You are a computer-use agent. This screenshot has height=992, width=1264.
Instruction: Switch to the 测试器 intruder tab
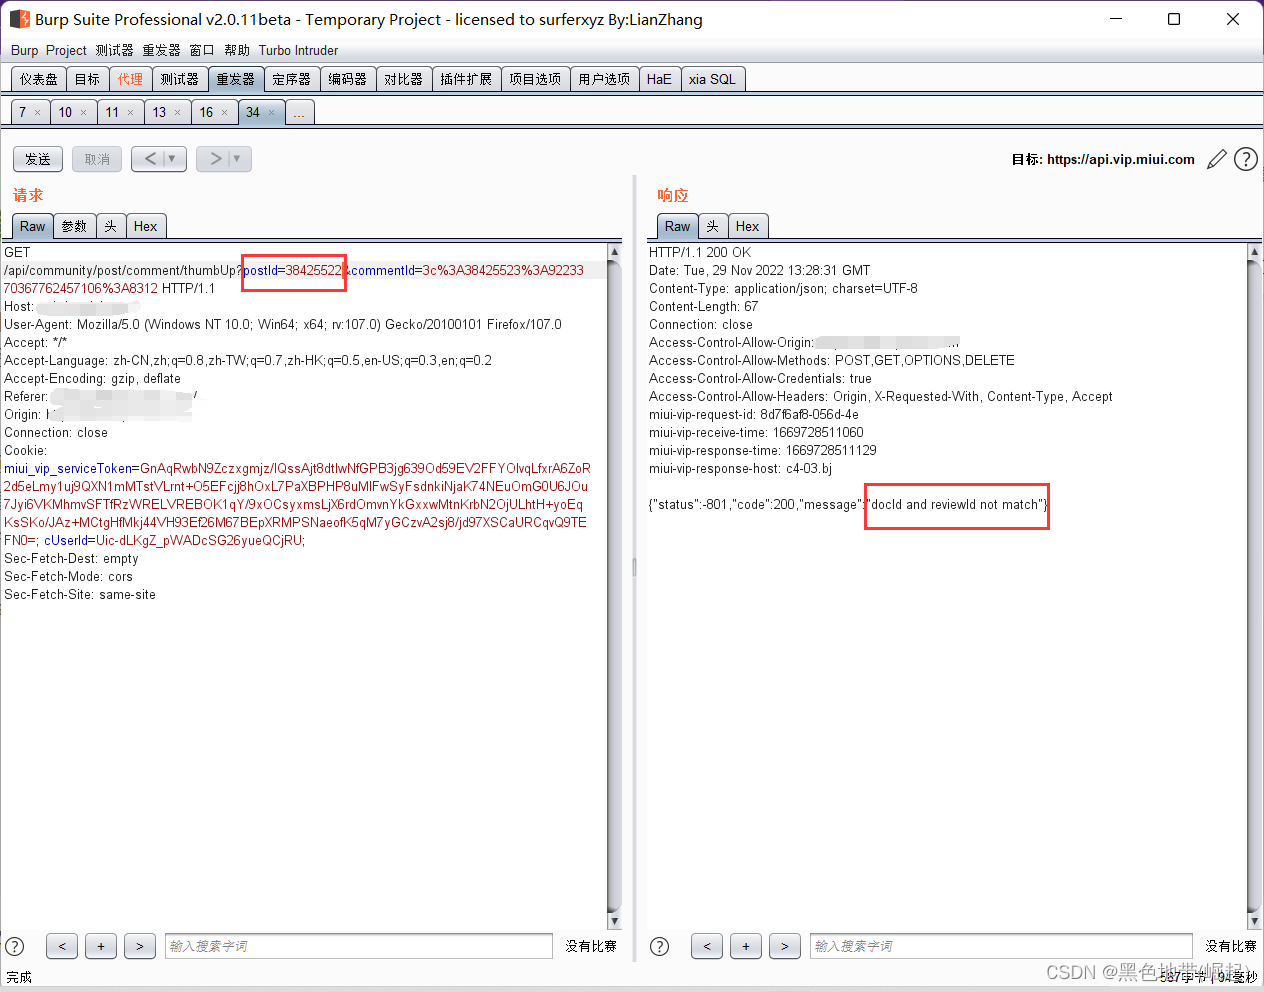pyautogui.click(x=180, y=79)
